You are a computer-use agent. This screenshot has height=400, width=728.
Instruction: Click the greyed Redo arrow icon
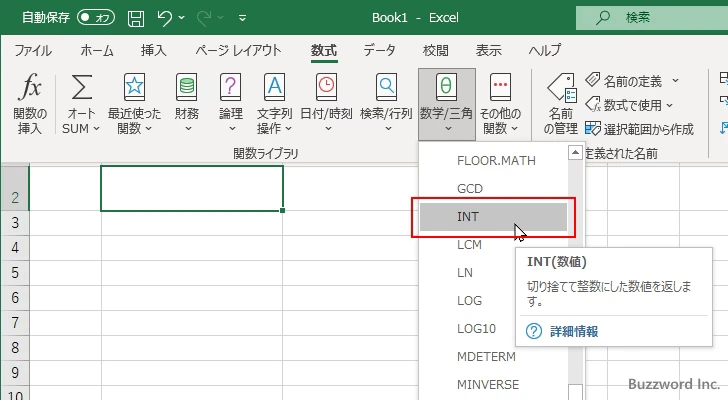click(x=204, y=18)
